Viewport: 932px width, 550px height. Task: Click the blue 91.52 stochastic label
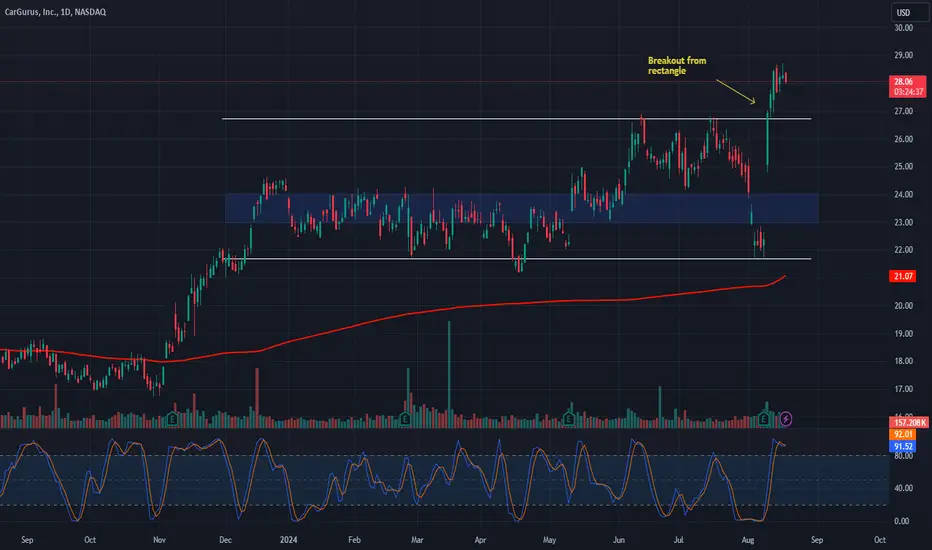coord(902,447)
